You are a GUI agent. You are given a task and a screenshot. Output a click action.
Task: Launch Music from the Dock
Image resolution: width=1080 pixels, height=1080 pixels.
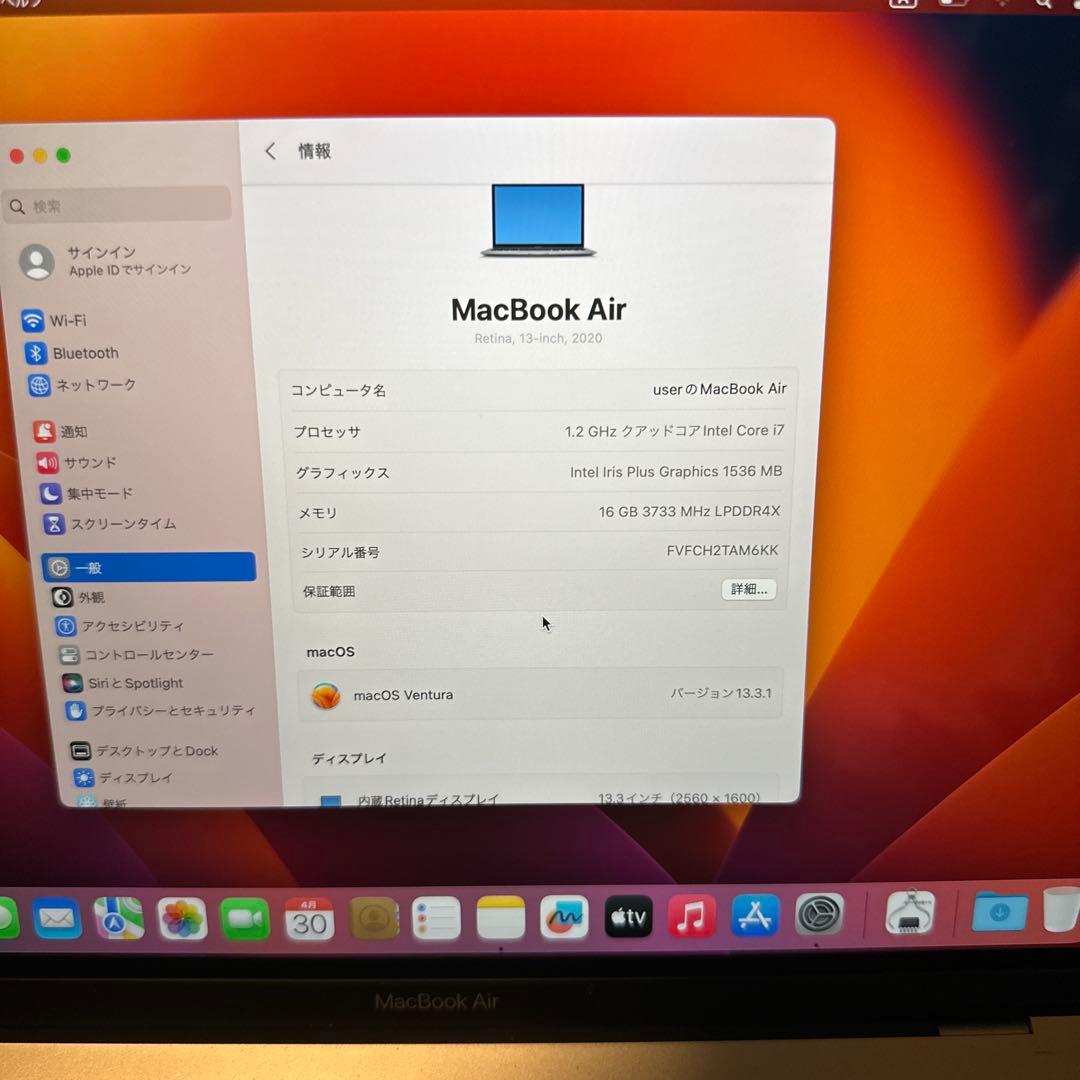pos(692,916)
